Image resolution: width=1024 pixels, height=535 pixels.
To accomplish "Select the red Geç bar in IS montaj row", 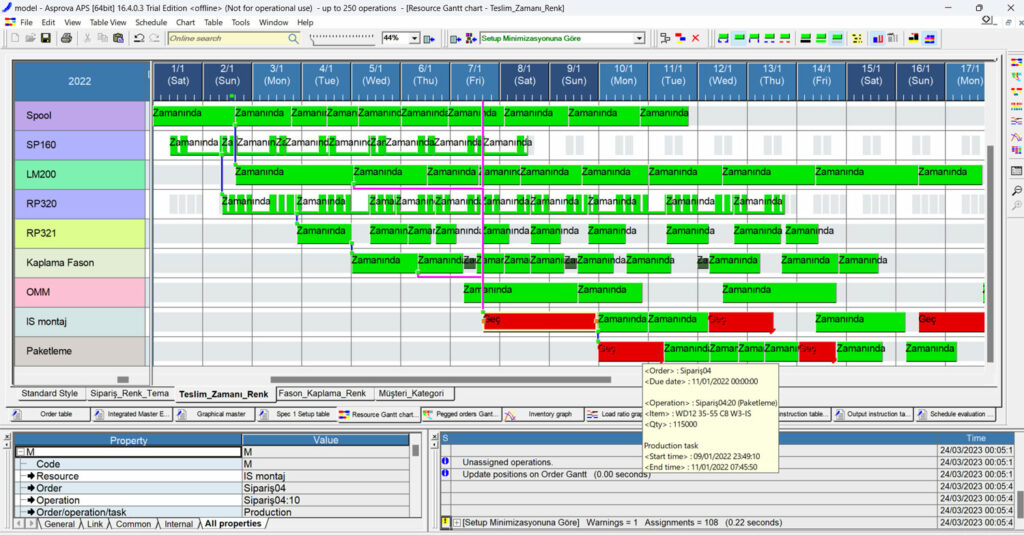I will [x=539, y=321].
